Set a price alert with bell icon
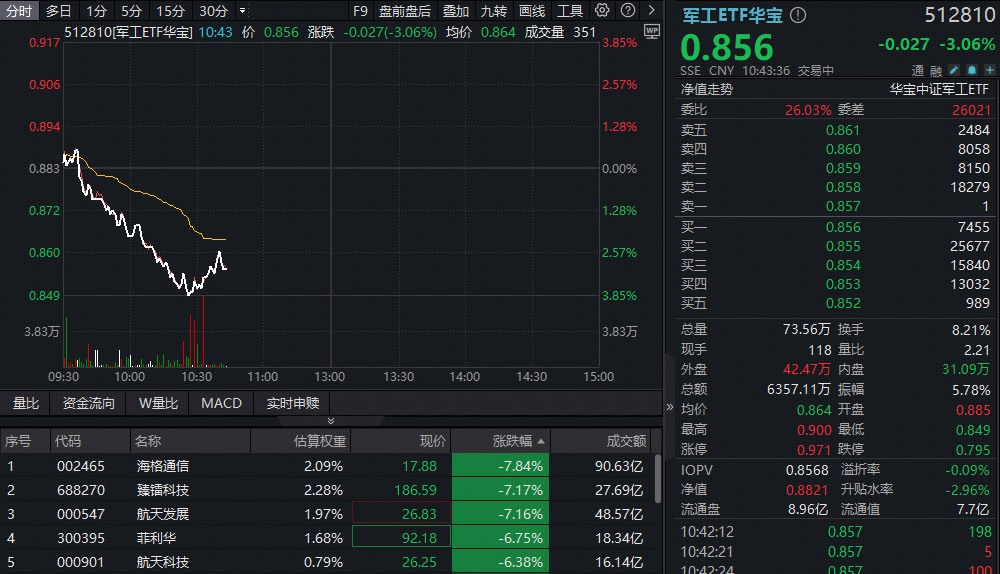Screen dimensions: 1000x574 click(970, 71)
